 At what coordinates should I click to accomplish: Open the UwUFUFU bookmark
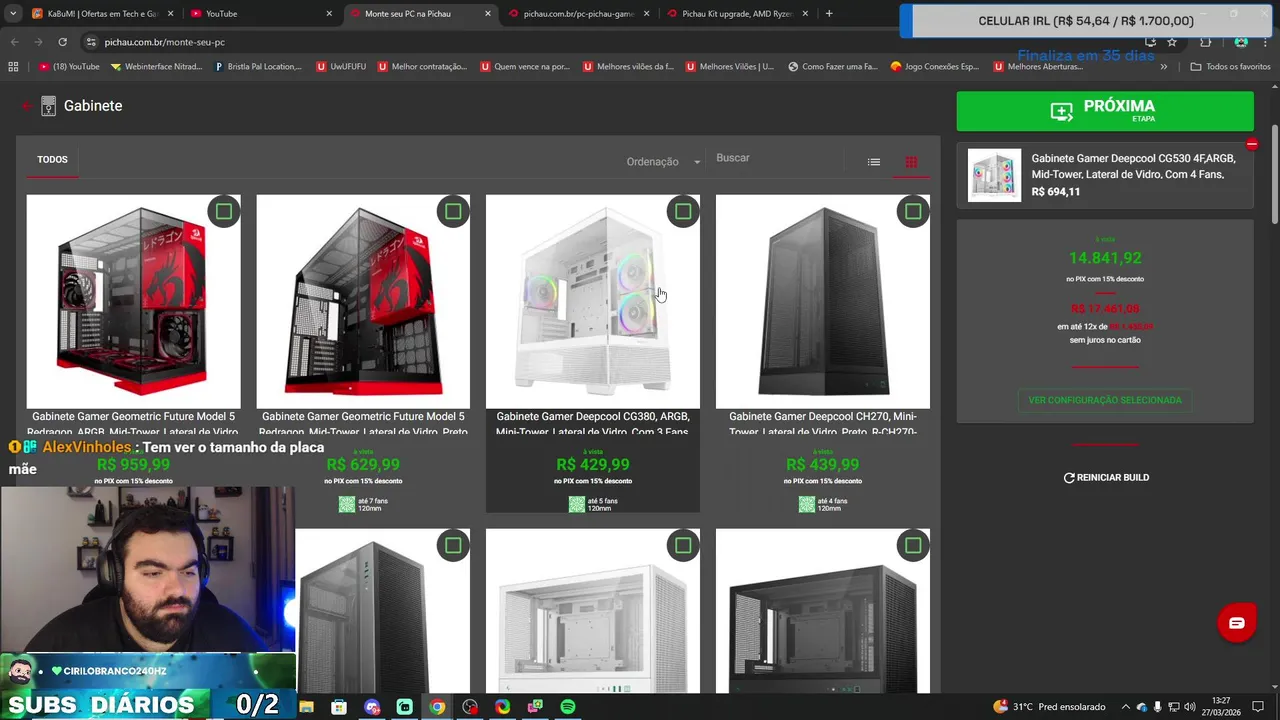(x=341, y=67)
